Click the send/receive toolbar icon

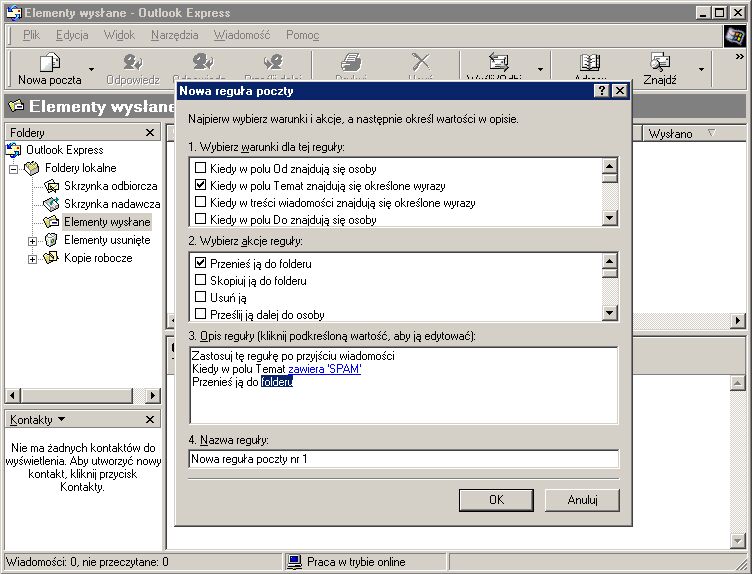(498, 62)
